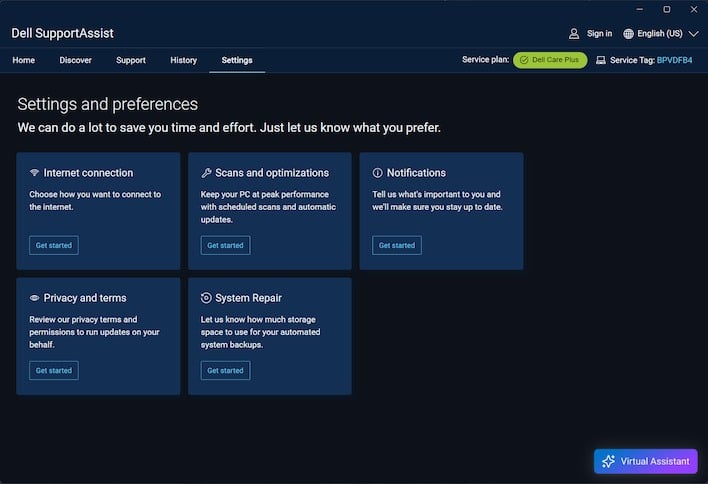
Task: Click the user profile icon near Sign in
Action: click(574, 33)
